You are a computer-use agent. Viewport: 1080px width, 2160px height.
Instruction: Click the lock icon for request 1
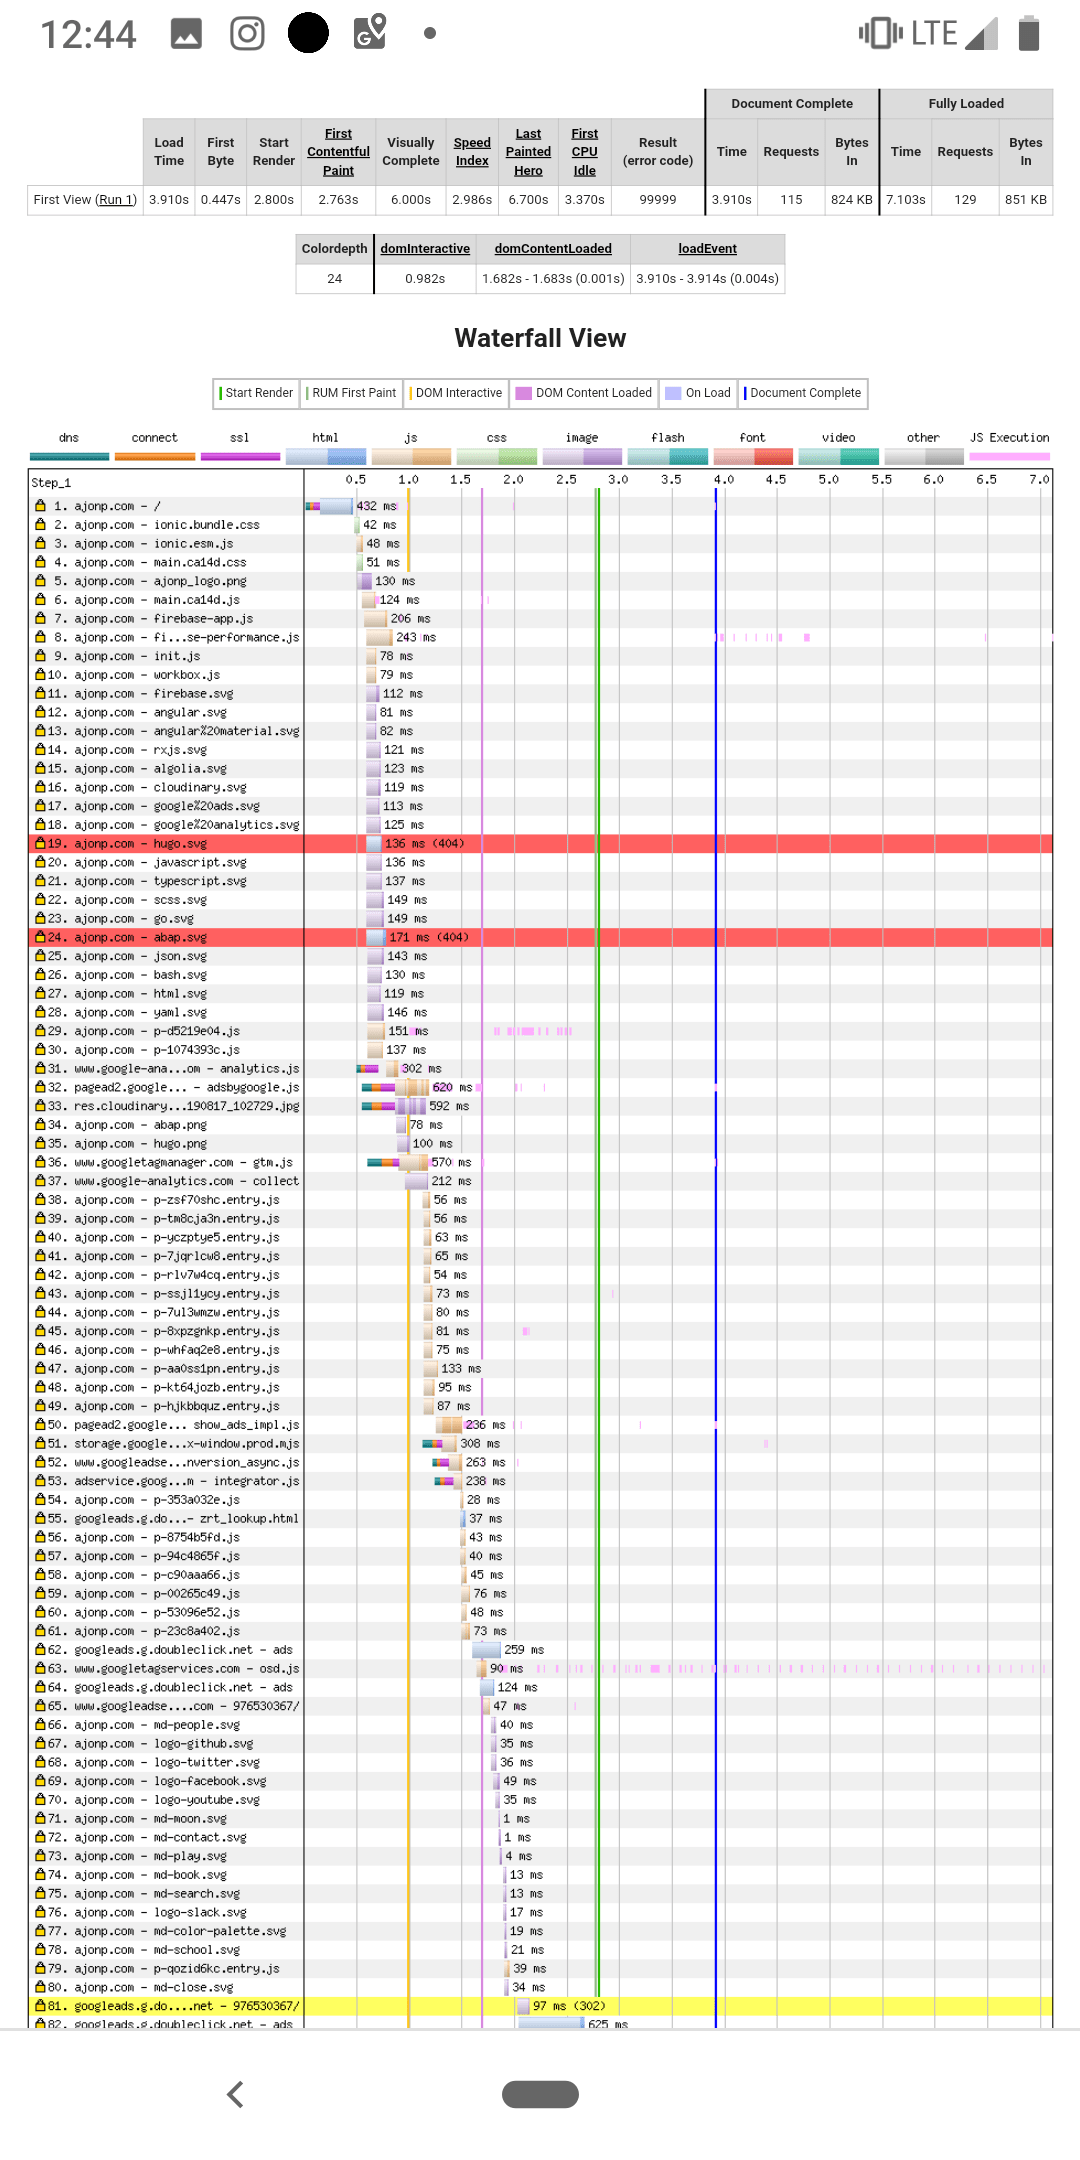[40, 505]
